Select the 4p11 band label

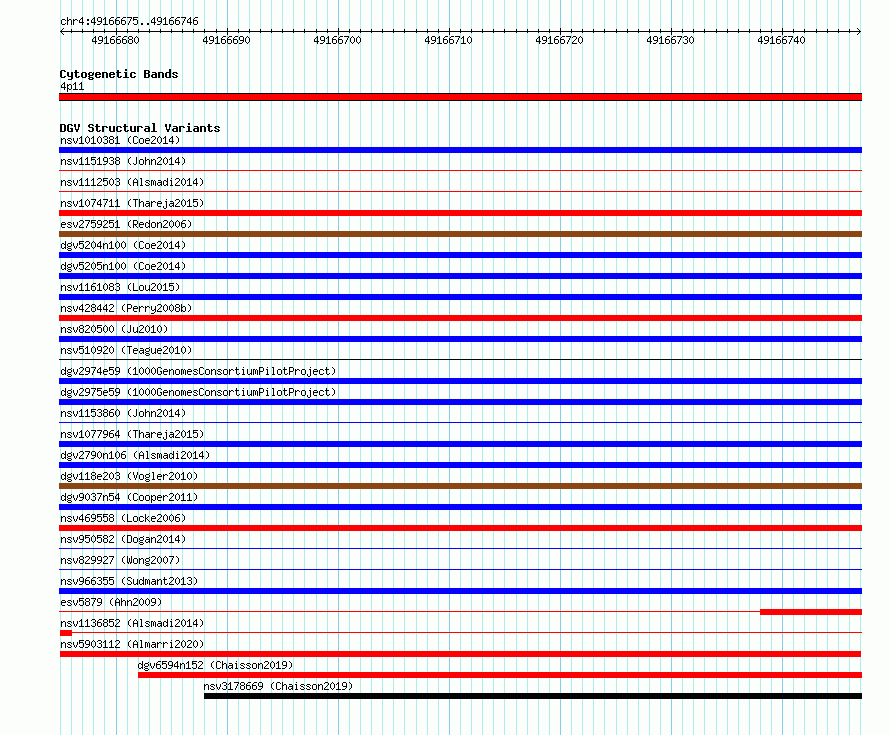(x=72, y=86)
